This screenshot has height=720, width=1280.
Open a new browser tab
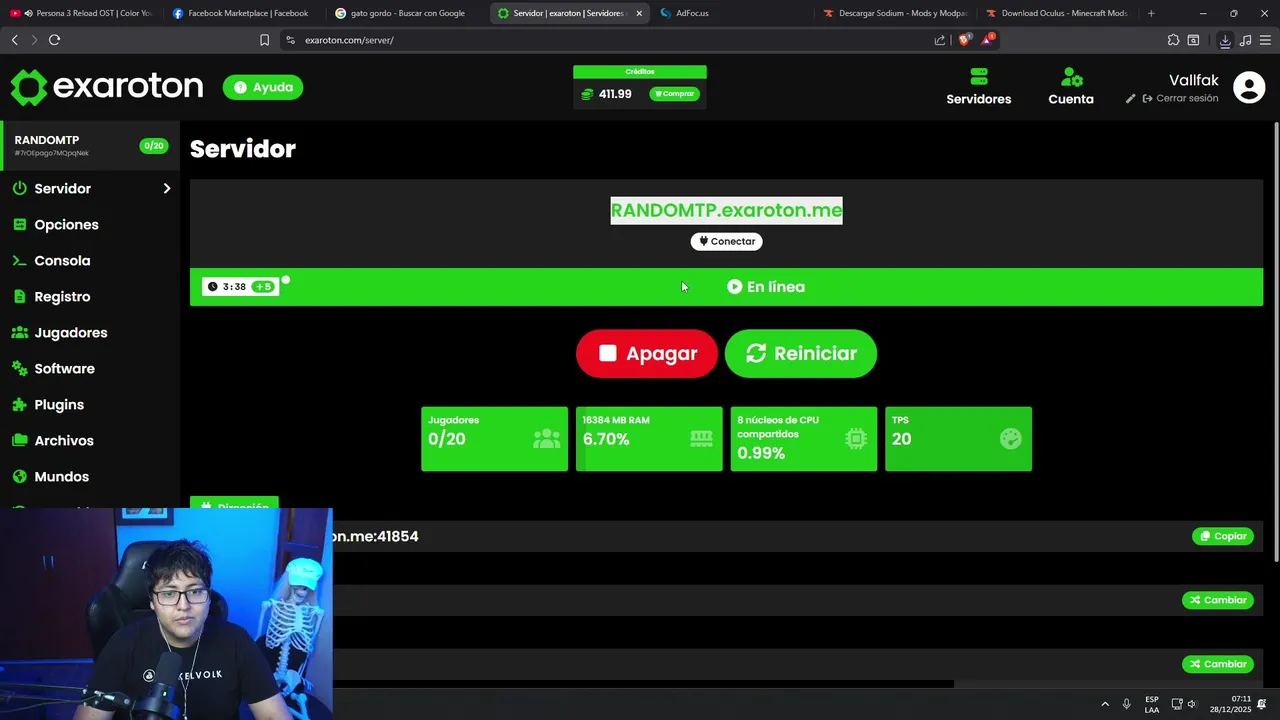pos(1151,13)
